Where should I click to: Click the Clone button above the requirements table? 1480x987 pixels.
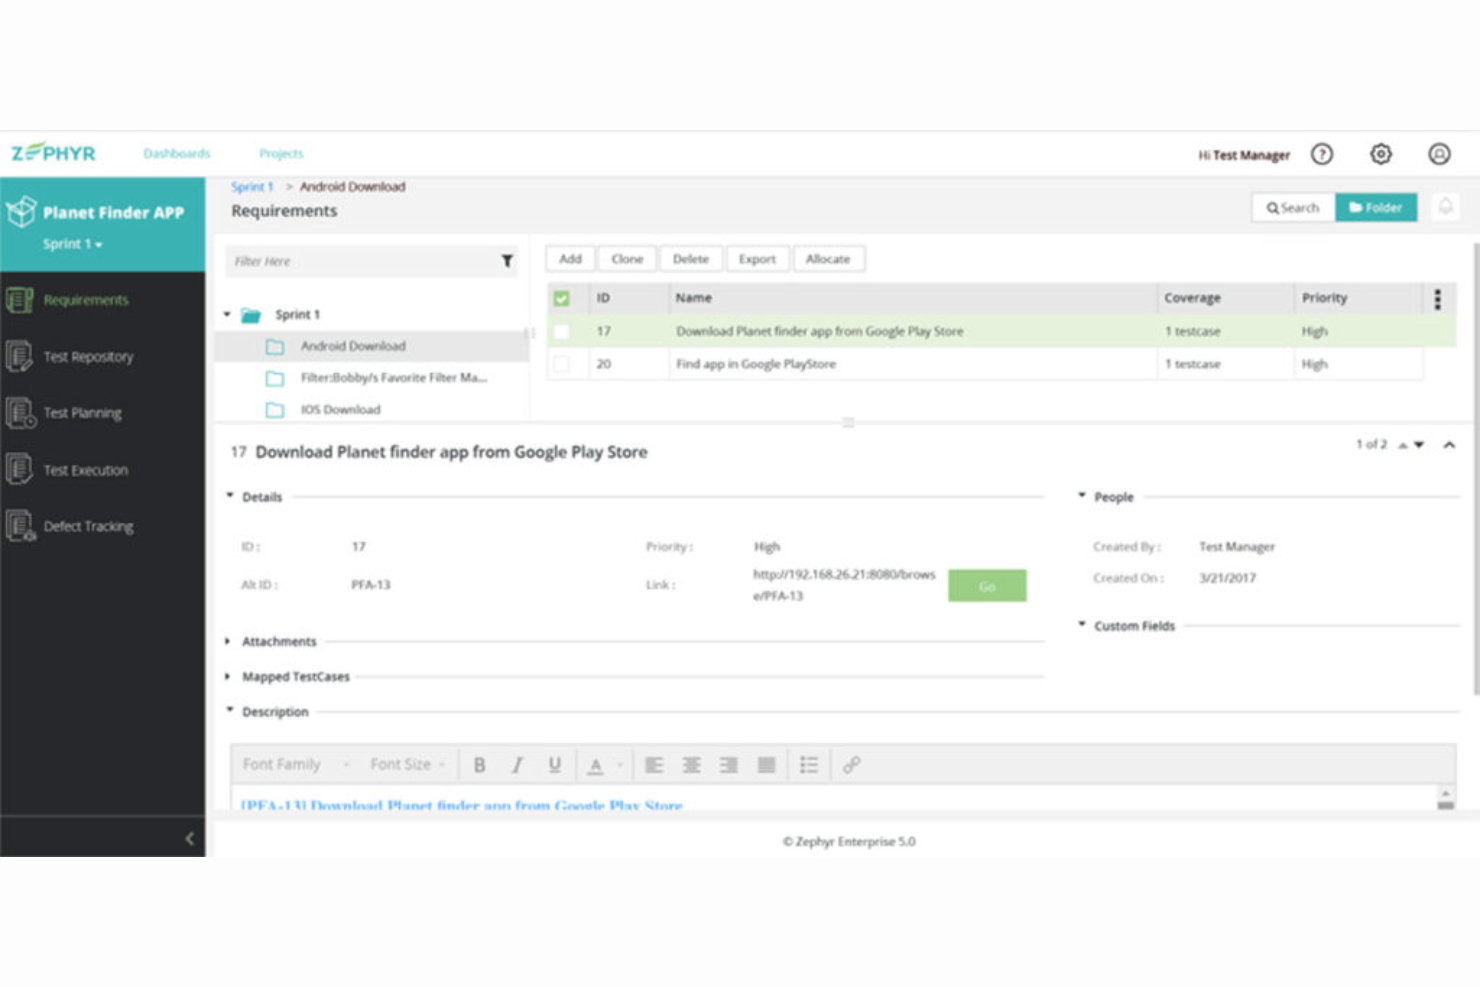pyautogui.click(x=626, y=258)
